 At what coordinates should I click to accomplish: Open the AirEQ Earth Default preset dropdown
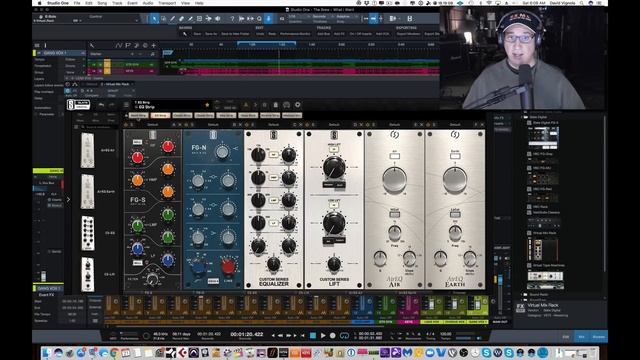click(454, 124)
